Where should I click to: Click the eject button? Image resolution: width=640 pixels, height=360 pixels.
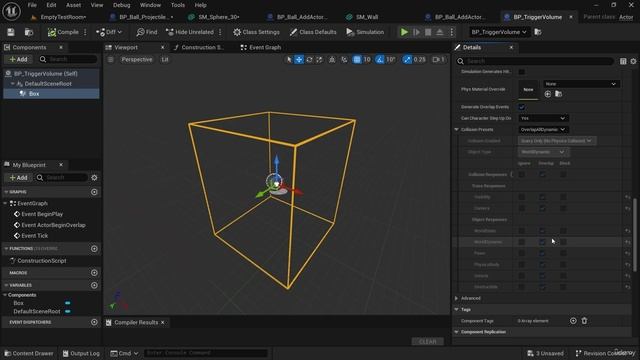tap(440, 32)
